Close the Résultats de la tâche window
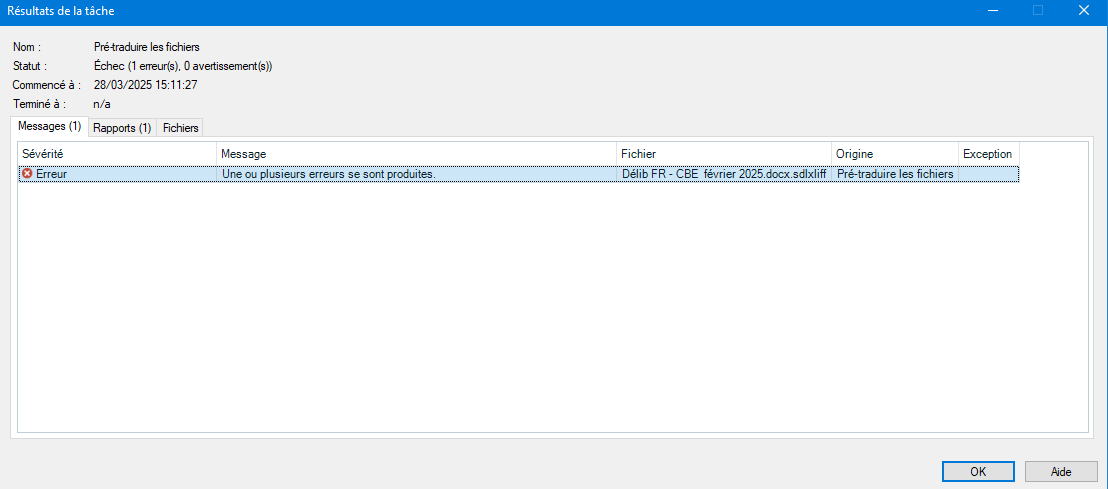1108x489 pixels. coord(1083,11)
